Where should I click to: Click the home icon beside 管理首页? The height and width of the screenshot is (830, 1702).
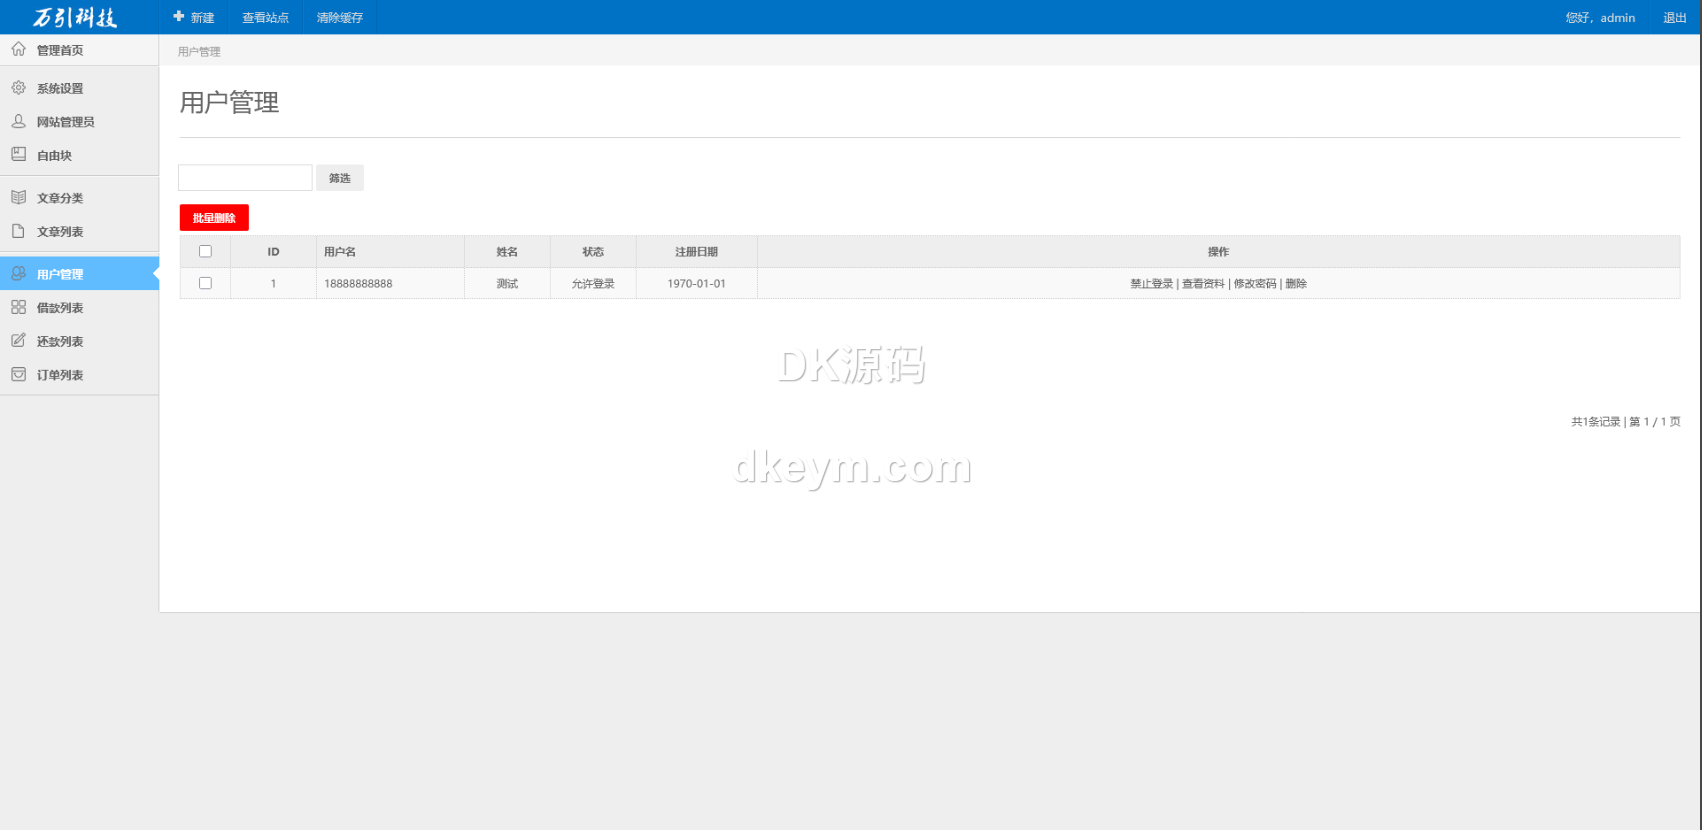click(18, 49)
